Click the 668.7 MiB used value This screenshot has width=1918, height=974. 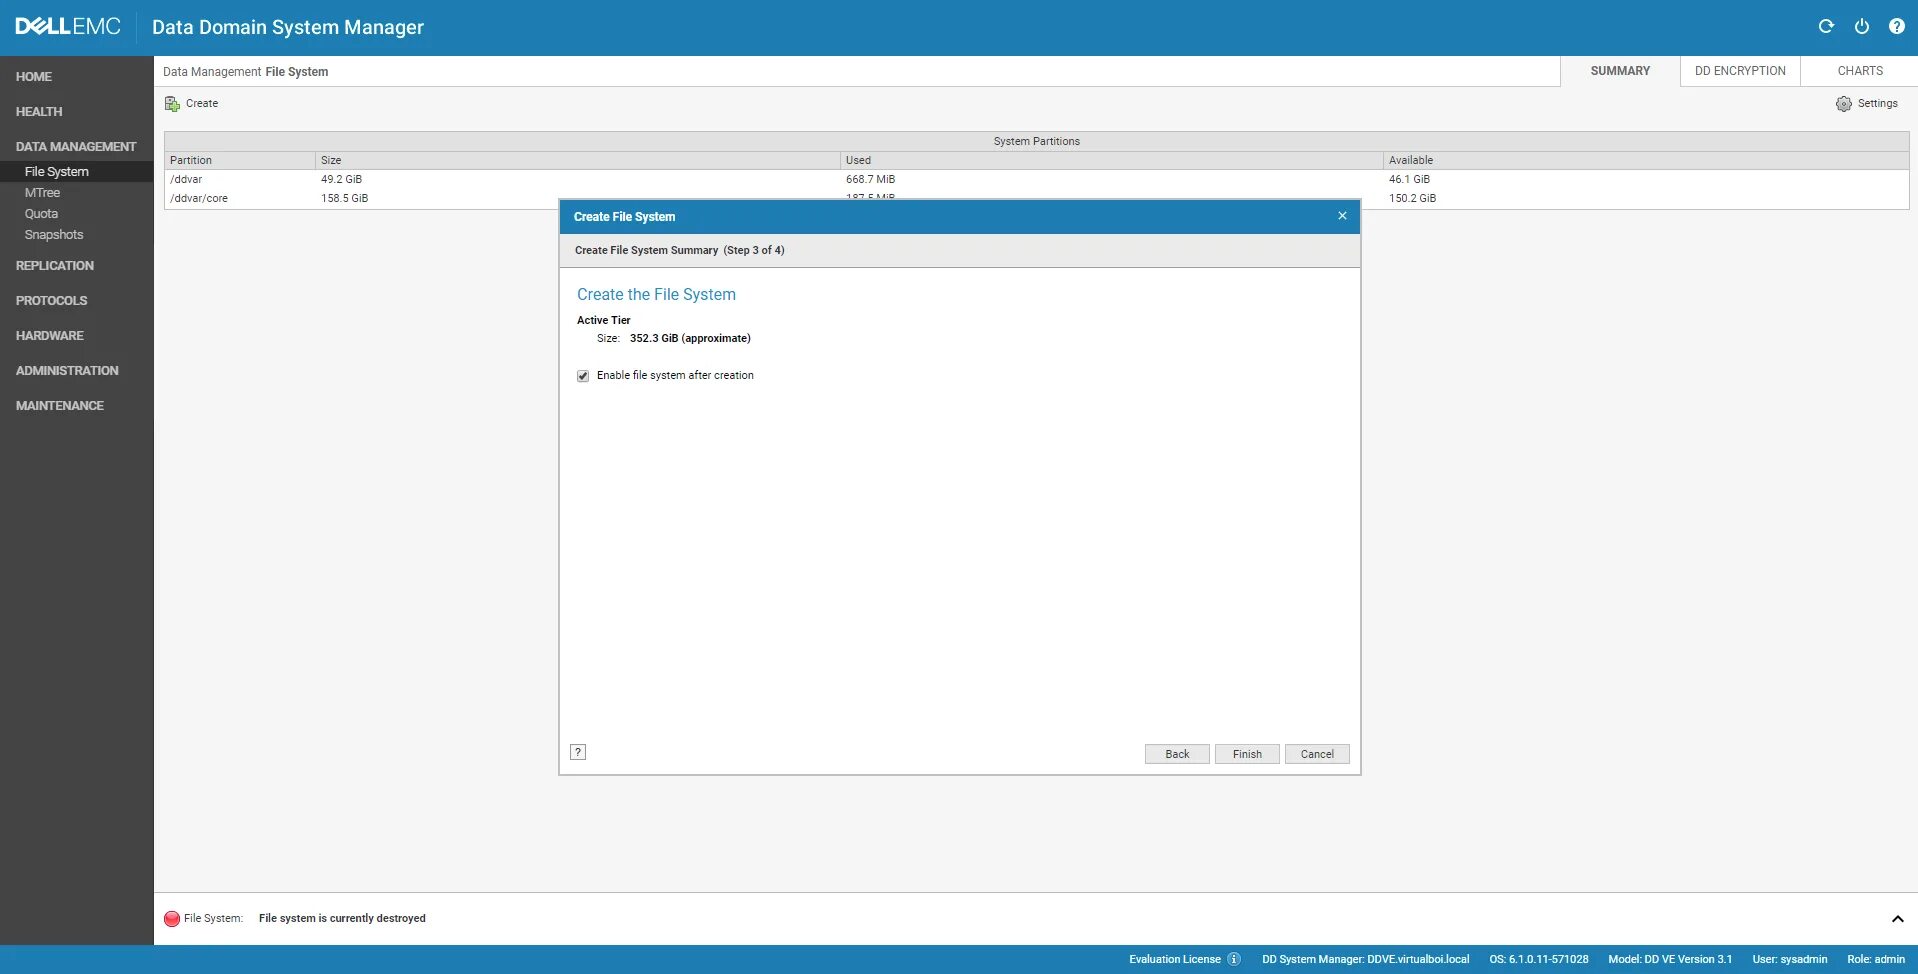pos(870,179)
